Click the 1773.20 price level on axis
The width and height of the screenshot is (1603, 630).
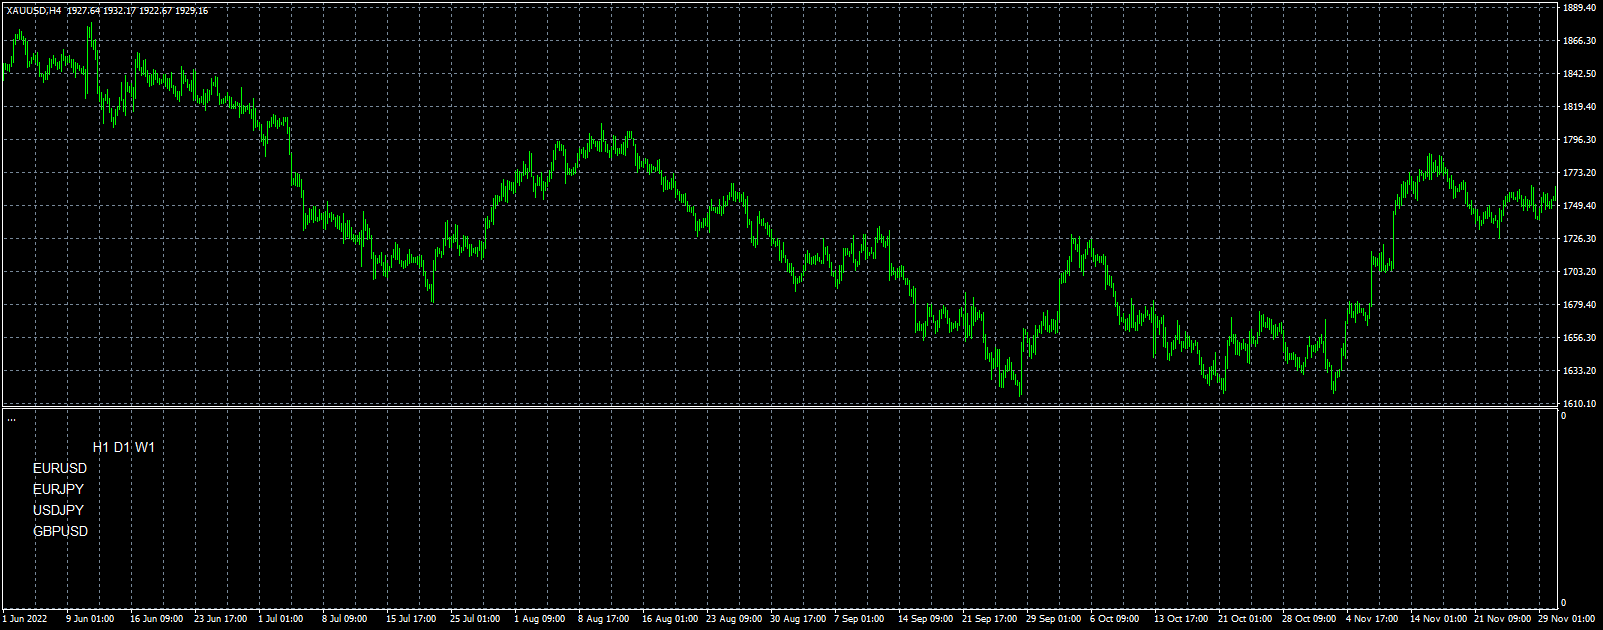pyautogui.click(x=1579, y=173)
